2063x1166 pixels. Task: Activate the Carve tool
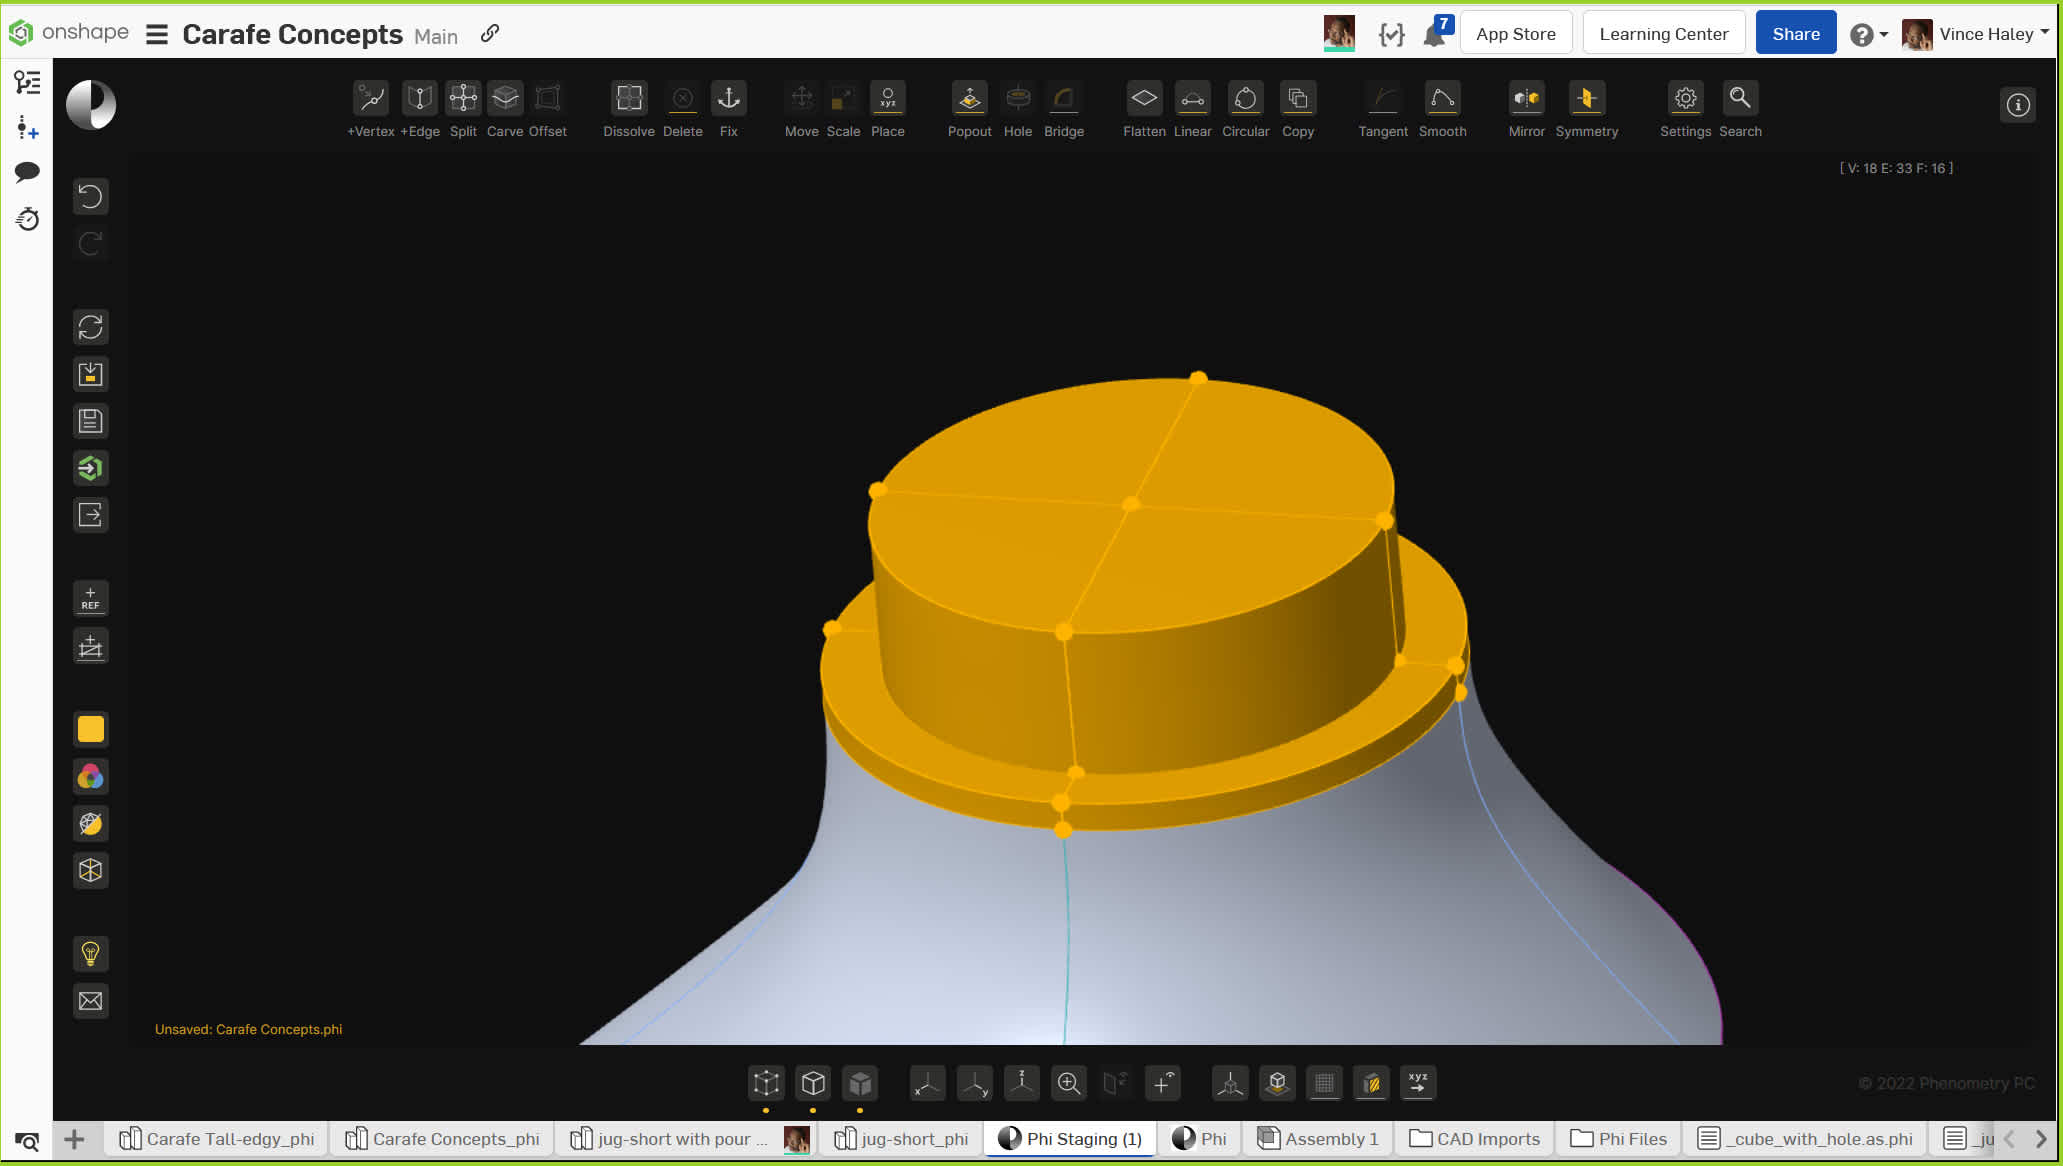tap(505, 99)
